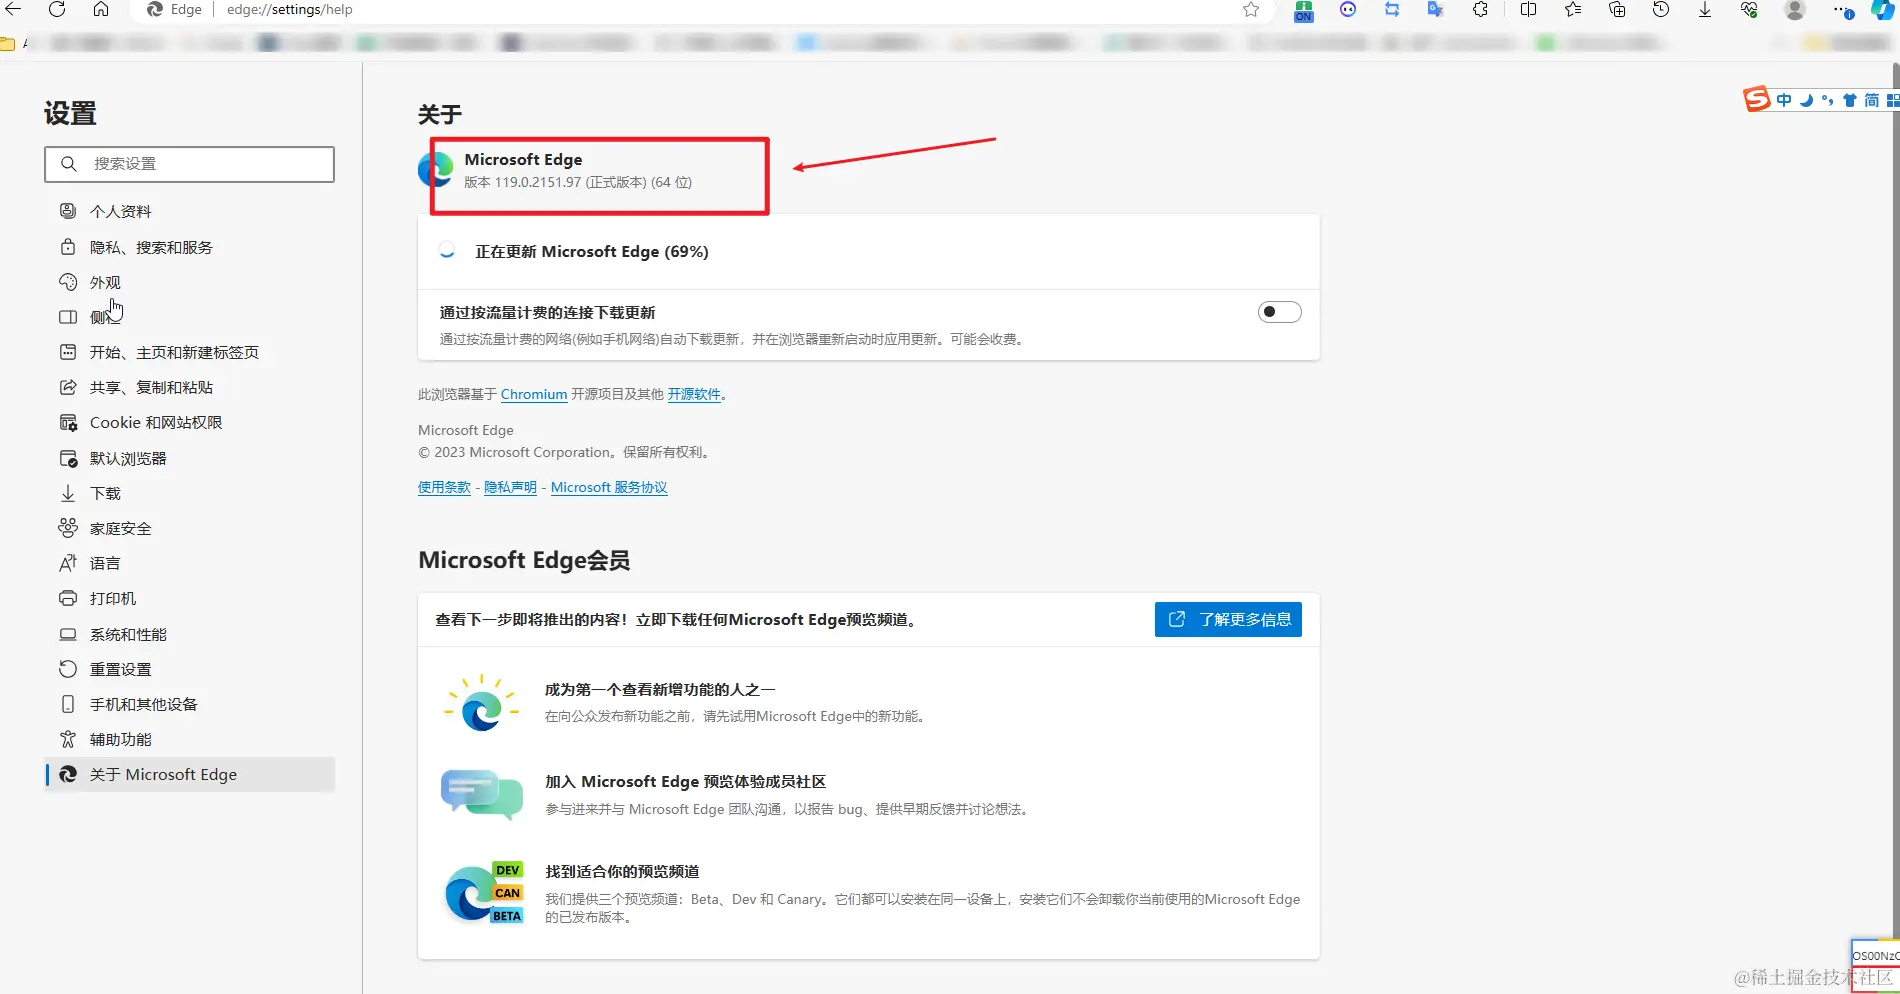This screenshot has width=1900, height=994.
Task: Switch Sogou input language via 中 icon
Action: [x=1785, y=100]
